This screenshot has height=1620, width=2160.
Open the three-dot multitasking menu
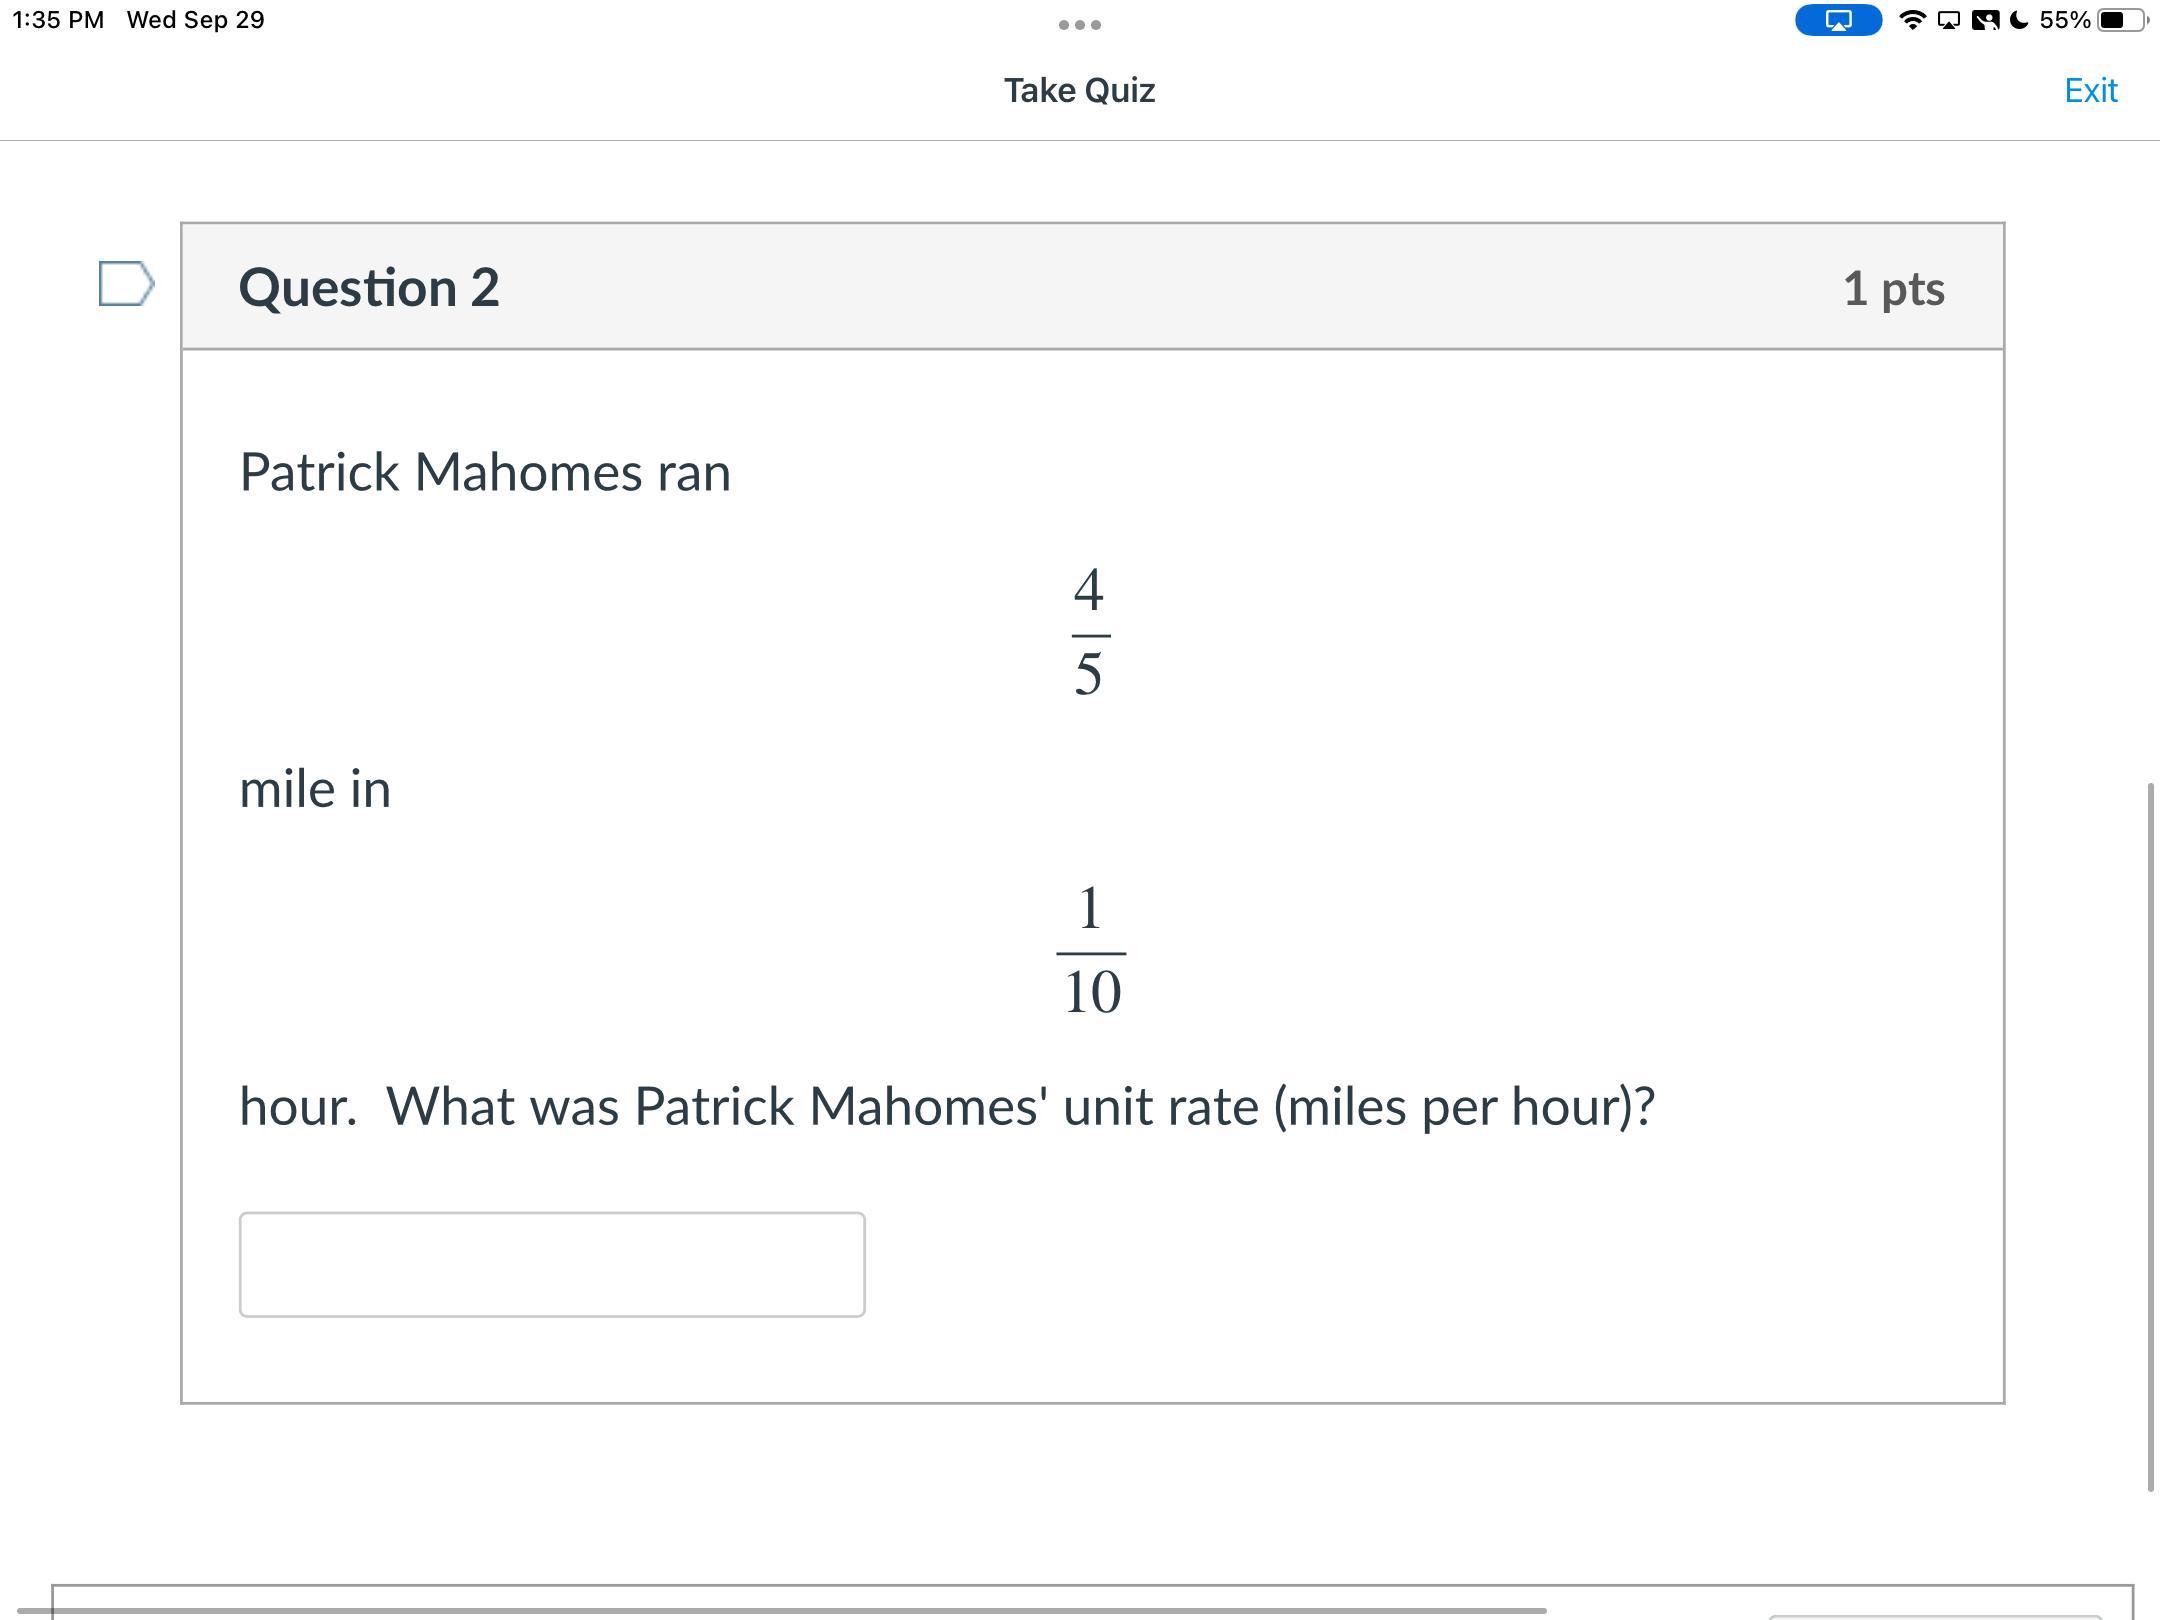point(1080,24)
